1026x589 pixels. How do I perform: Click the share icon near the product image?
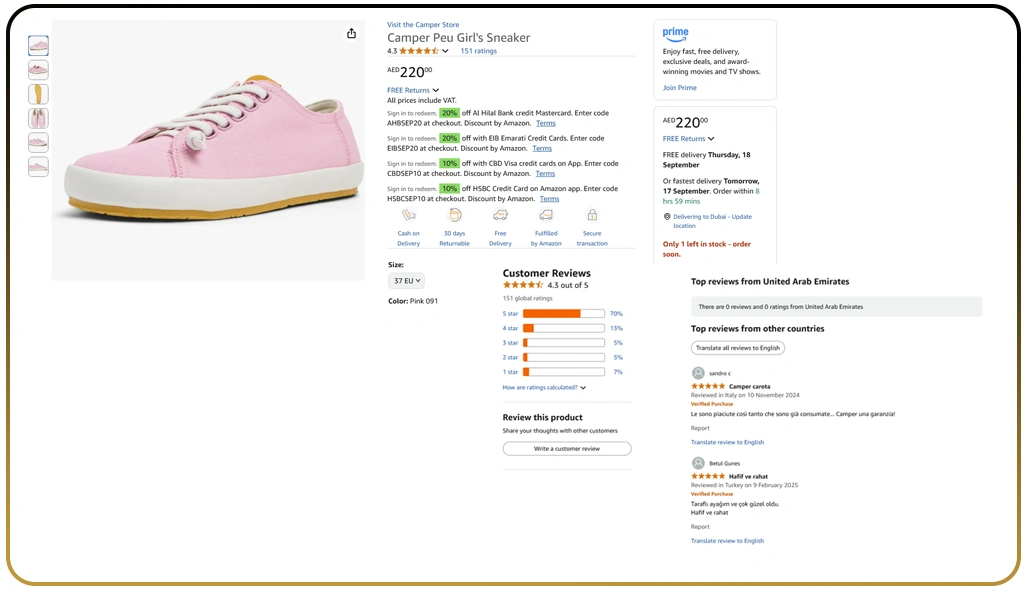pos(351,33)
